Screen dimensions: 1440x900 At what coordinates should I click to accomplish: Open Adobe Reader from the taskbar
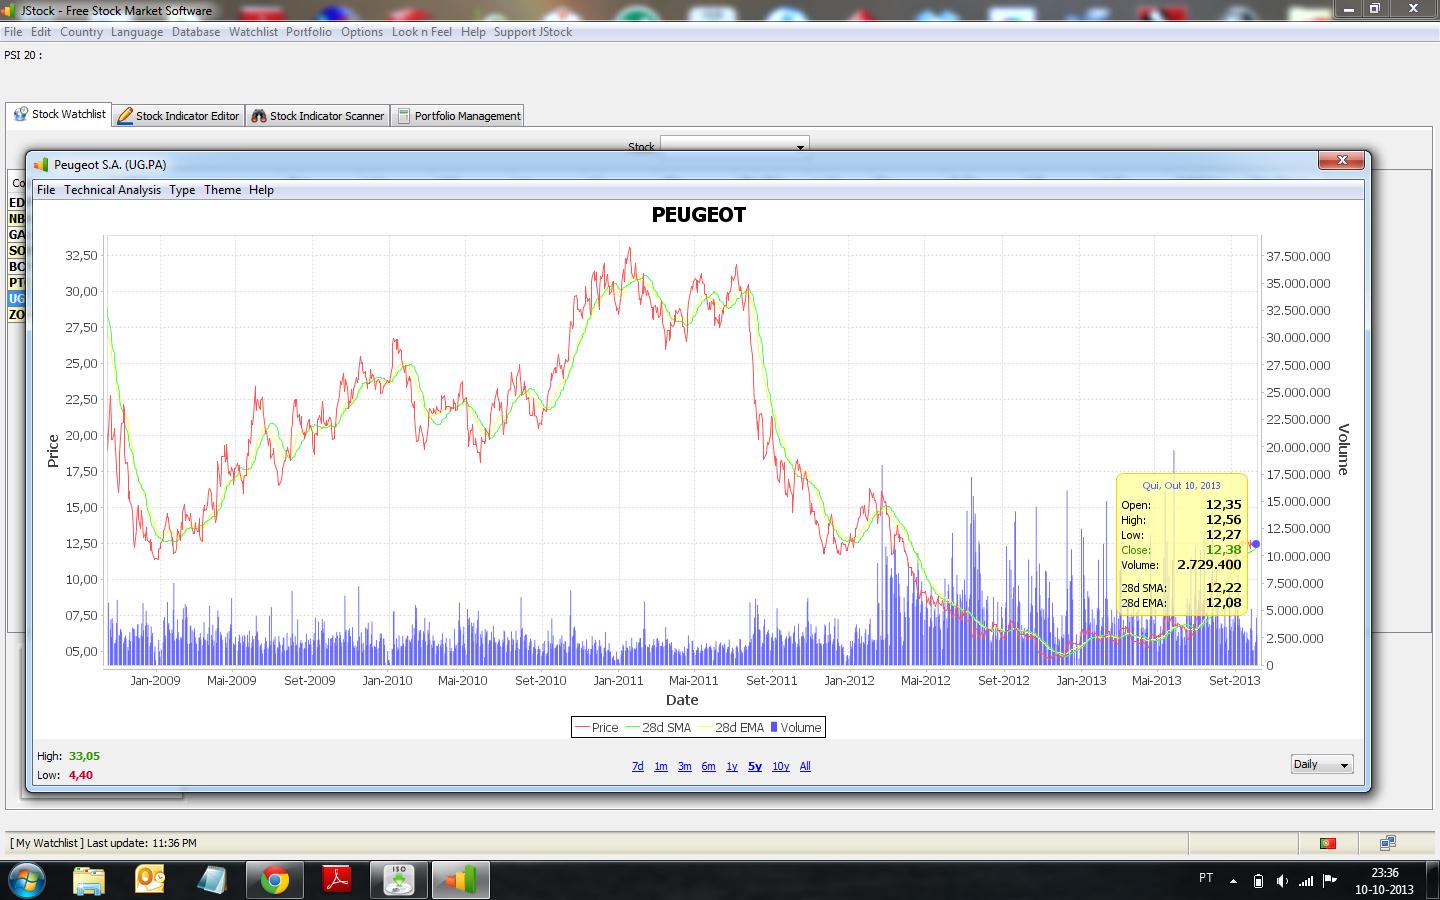pyautogui.click(x=337, y=880)
